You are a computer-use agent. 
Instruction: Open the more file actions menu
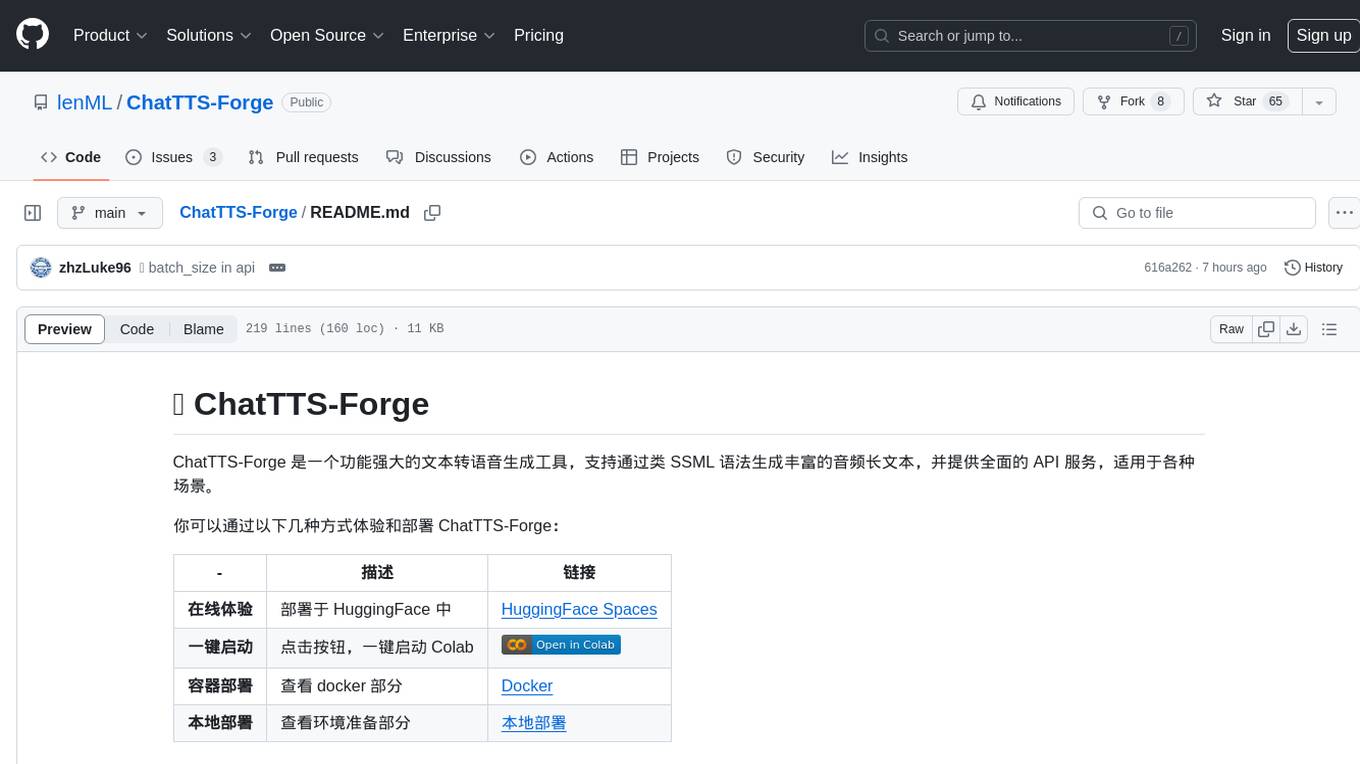pyautogui.click(x=1344, y=213)
